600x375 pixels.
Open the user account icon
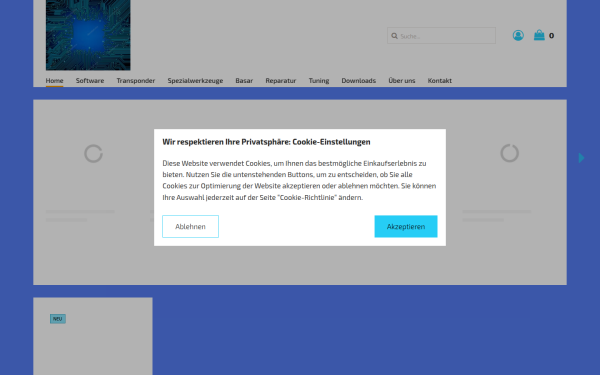[518, 36]
